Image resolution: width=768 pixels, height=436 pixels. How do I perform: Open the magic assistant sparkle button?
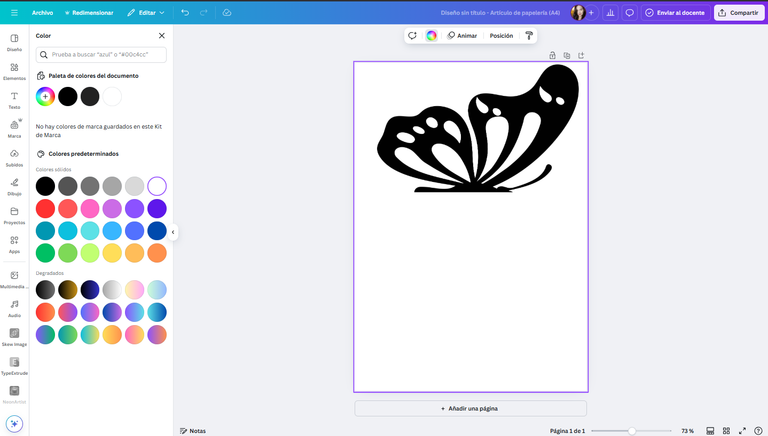point(14,424)
